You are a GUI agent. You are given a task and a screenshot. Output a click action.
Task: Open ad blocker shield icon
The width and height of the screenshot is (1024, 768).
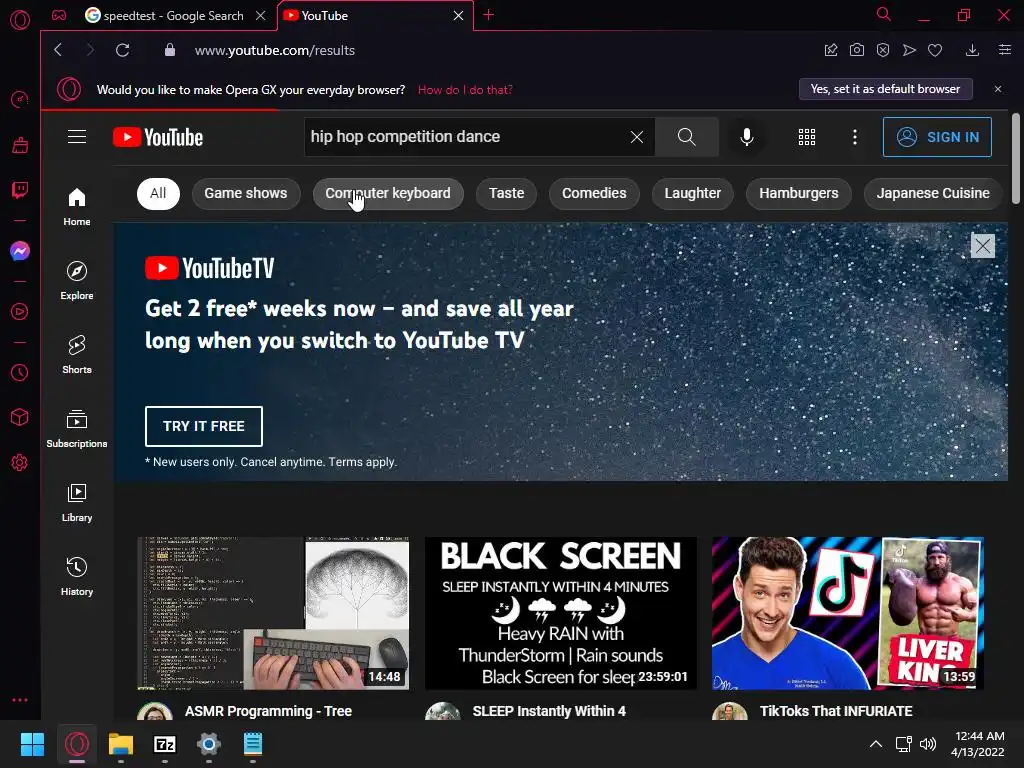[883, 50]
